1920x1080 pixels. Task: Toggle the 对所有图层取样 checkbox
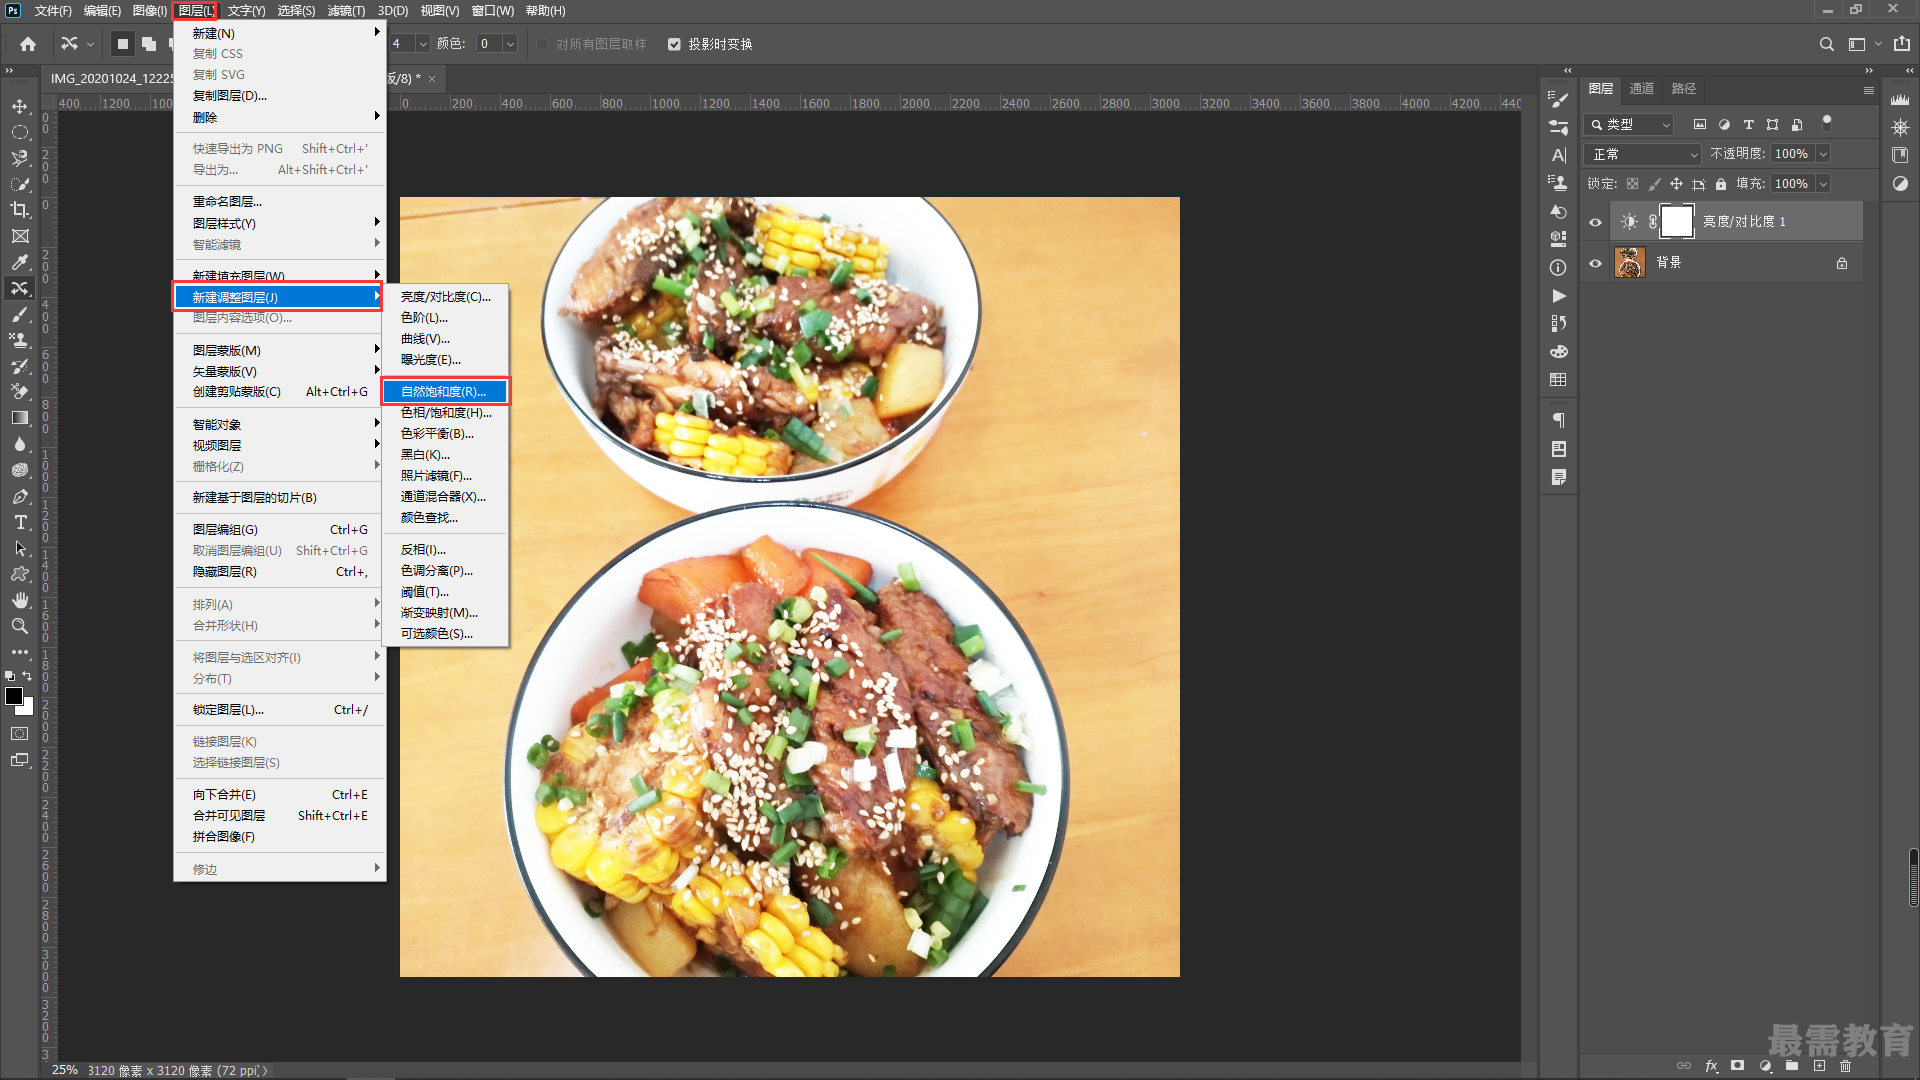[543, 45]
